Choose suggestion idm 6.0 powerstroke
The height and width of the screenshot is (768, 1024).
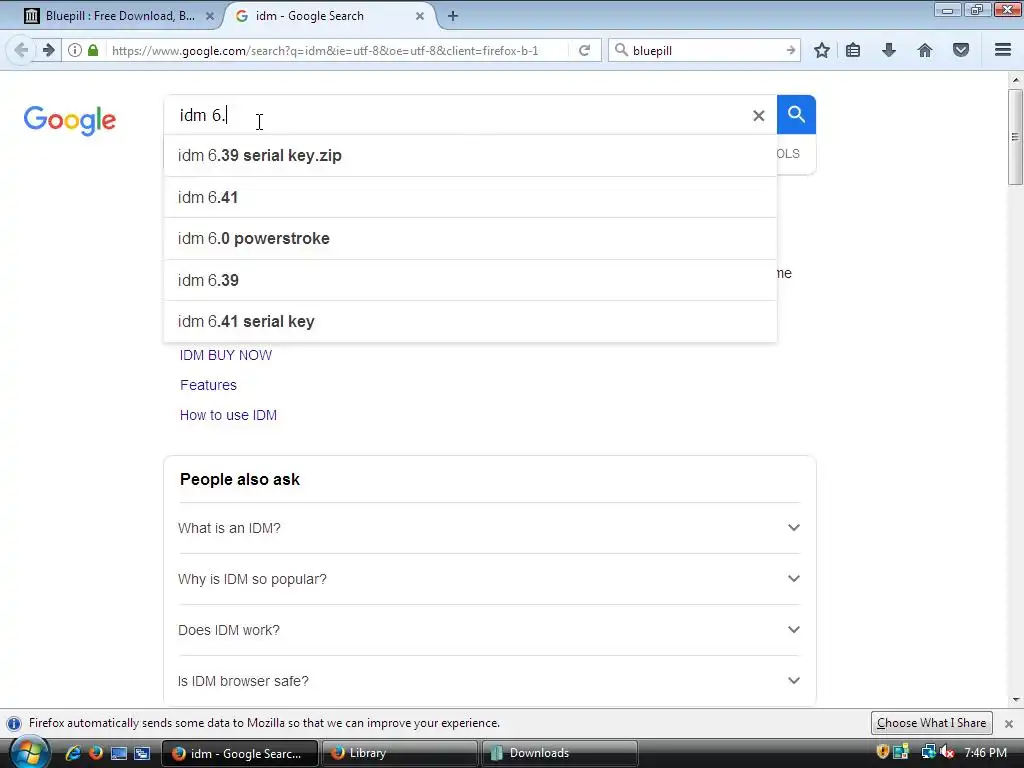pyautogui.click(x=470, y=238)
